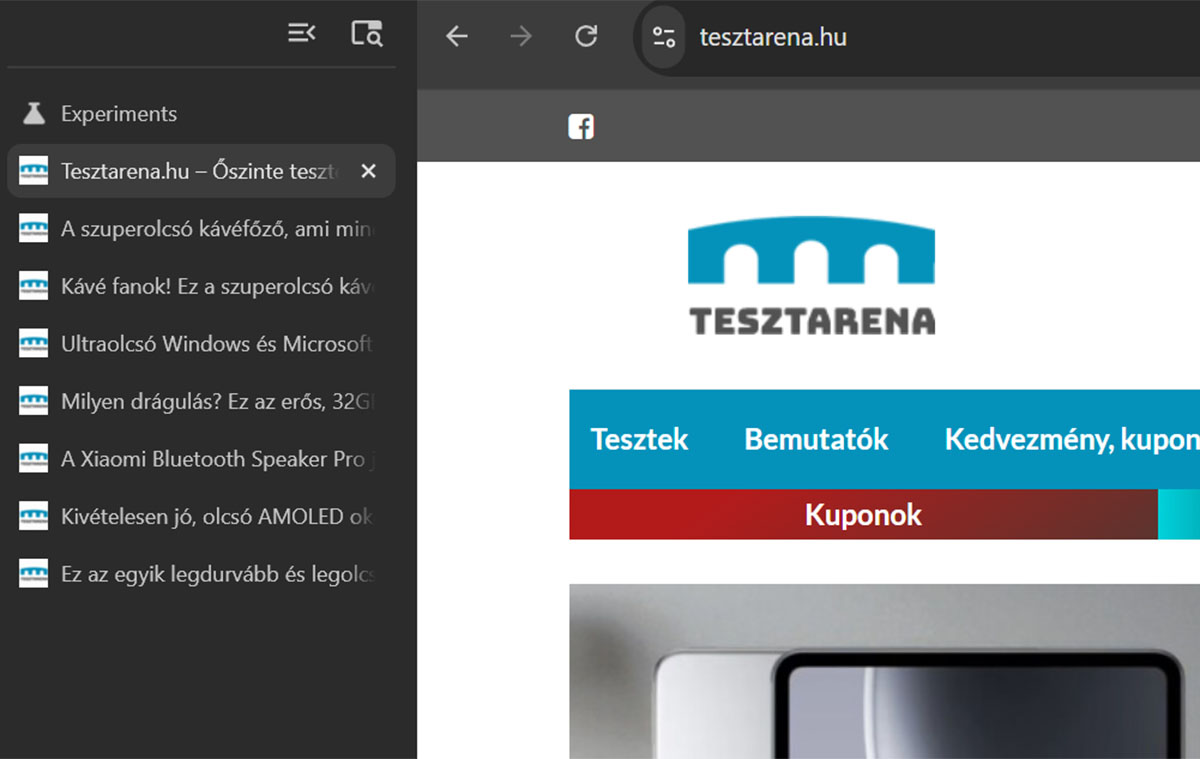Viewport: 1200px width, 759px height.
Task: Open 'A Xiaomi Bluetooth Speaker Pro' tab
Action: [x=215, y=459]
